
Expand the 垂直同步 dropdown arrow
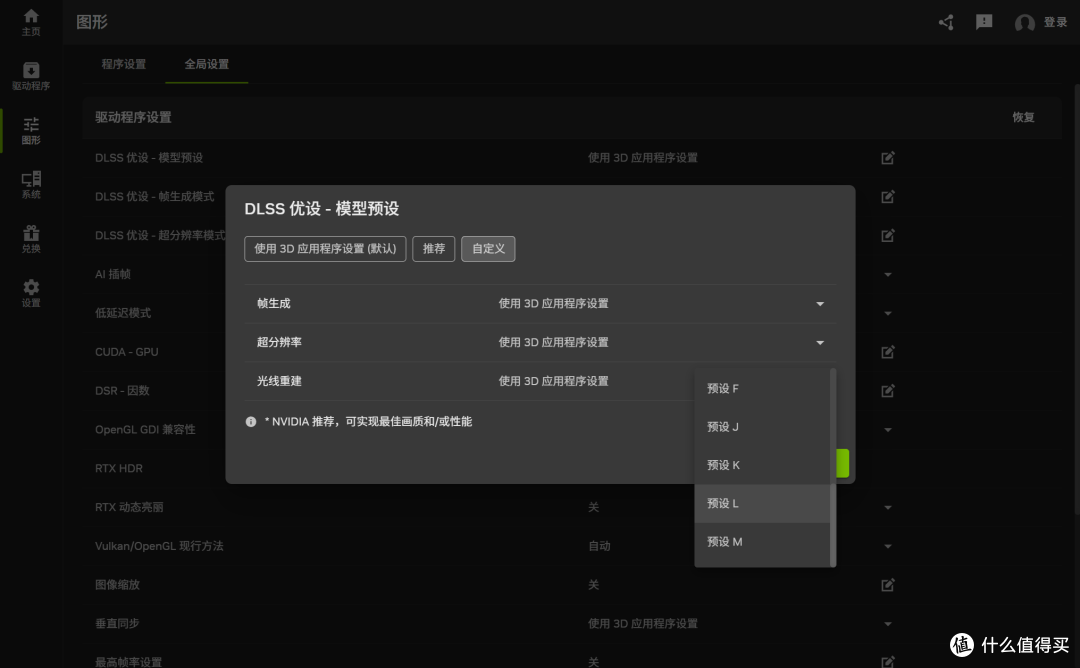click(888, 624)
